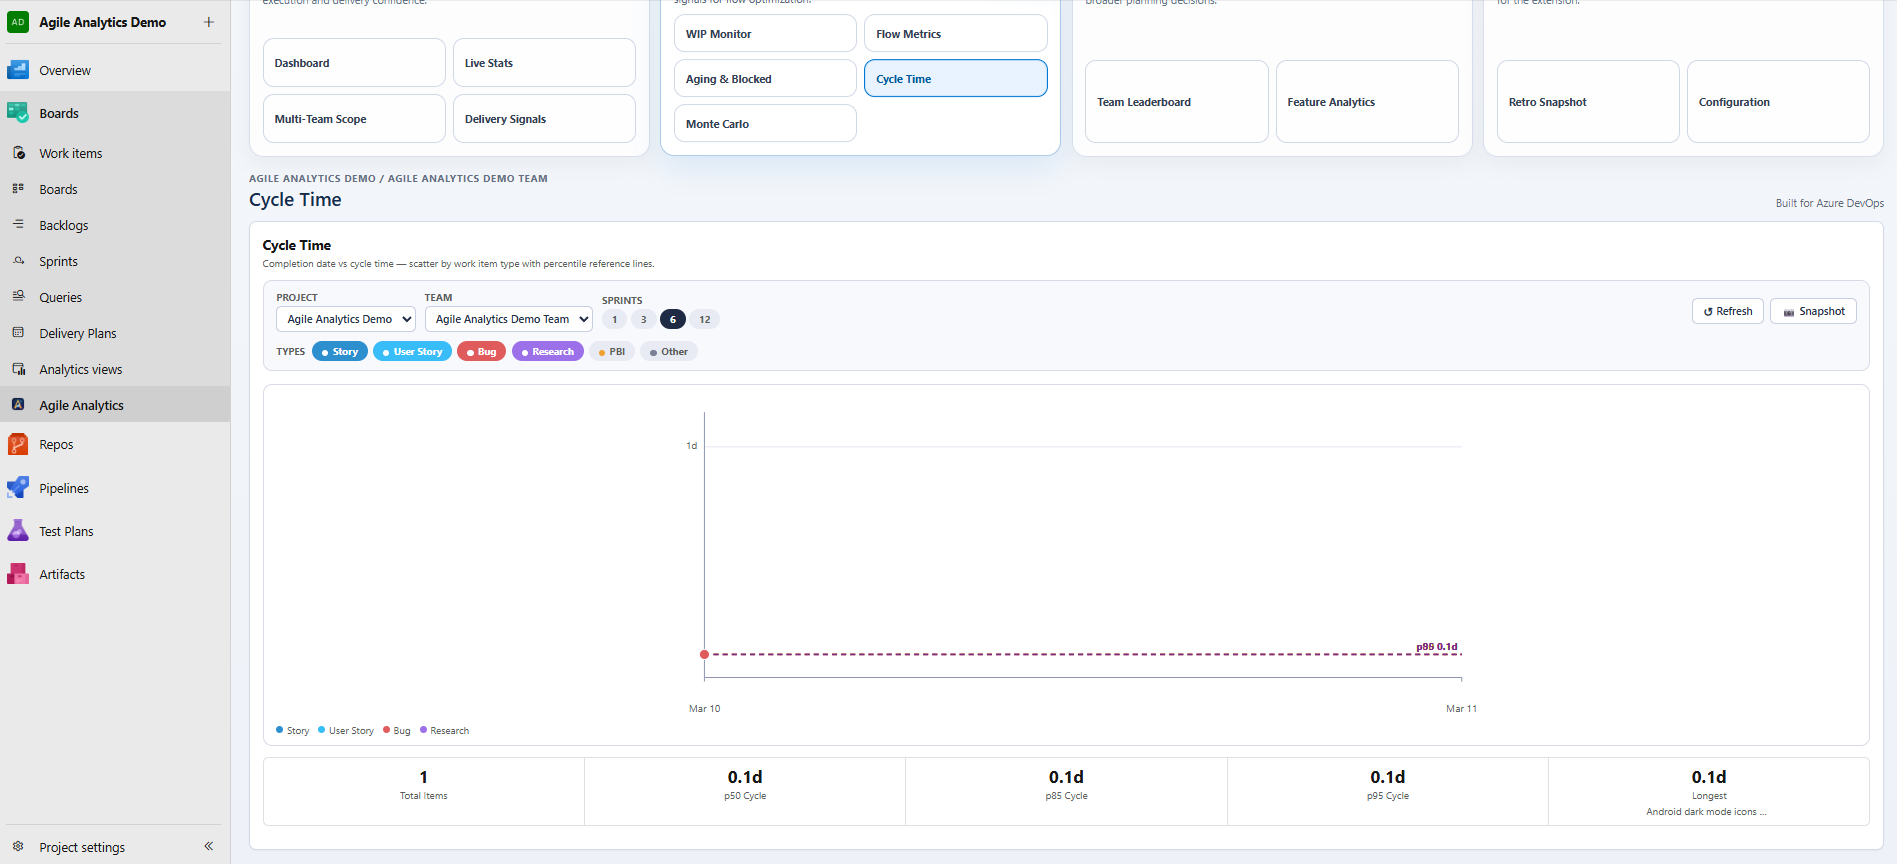Open the Team dropdown
Viewport: 1897px width, 864px height.
(509, 319)
